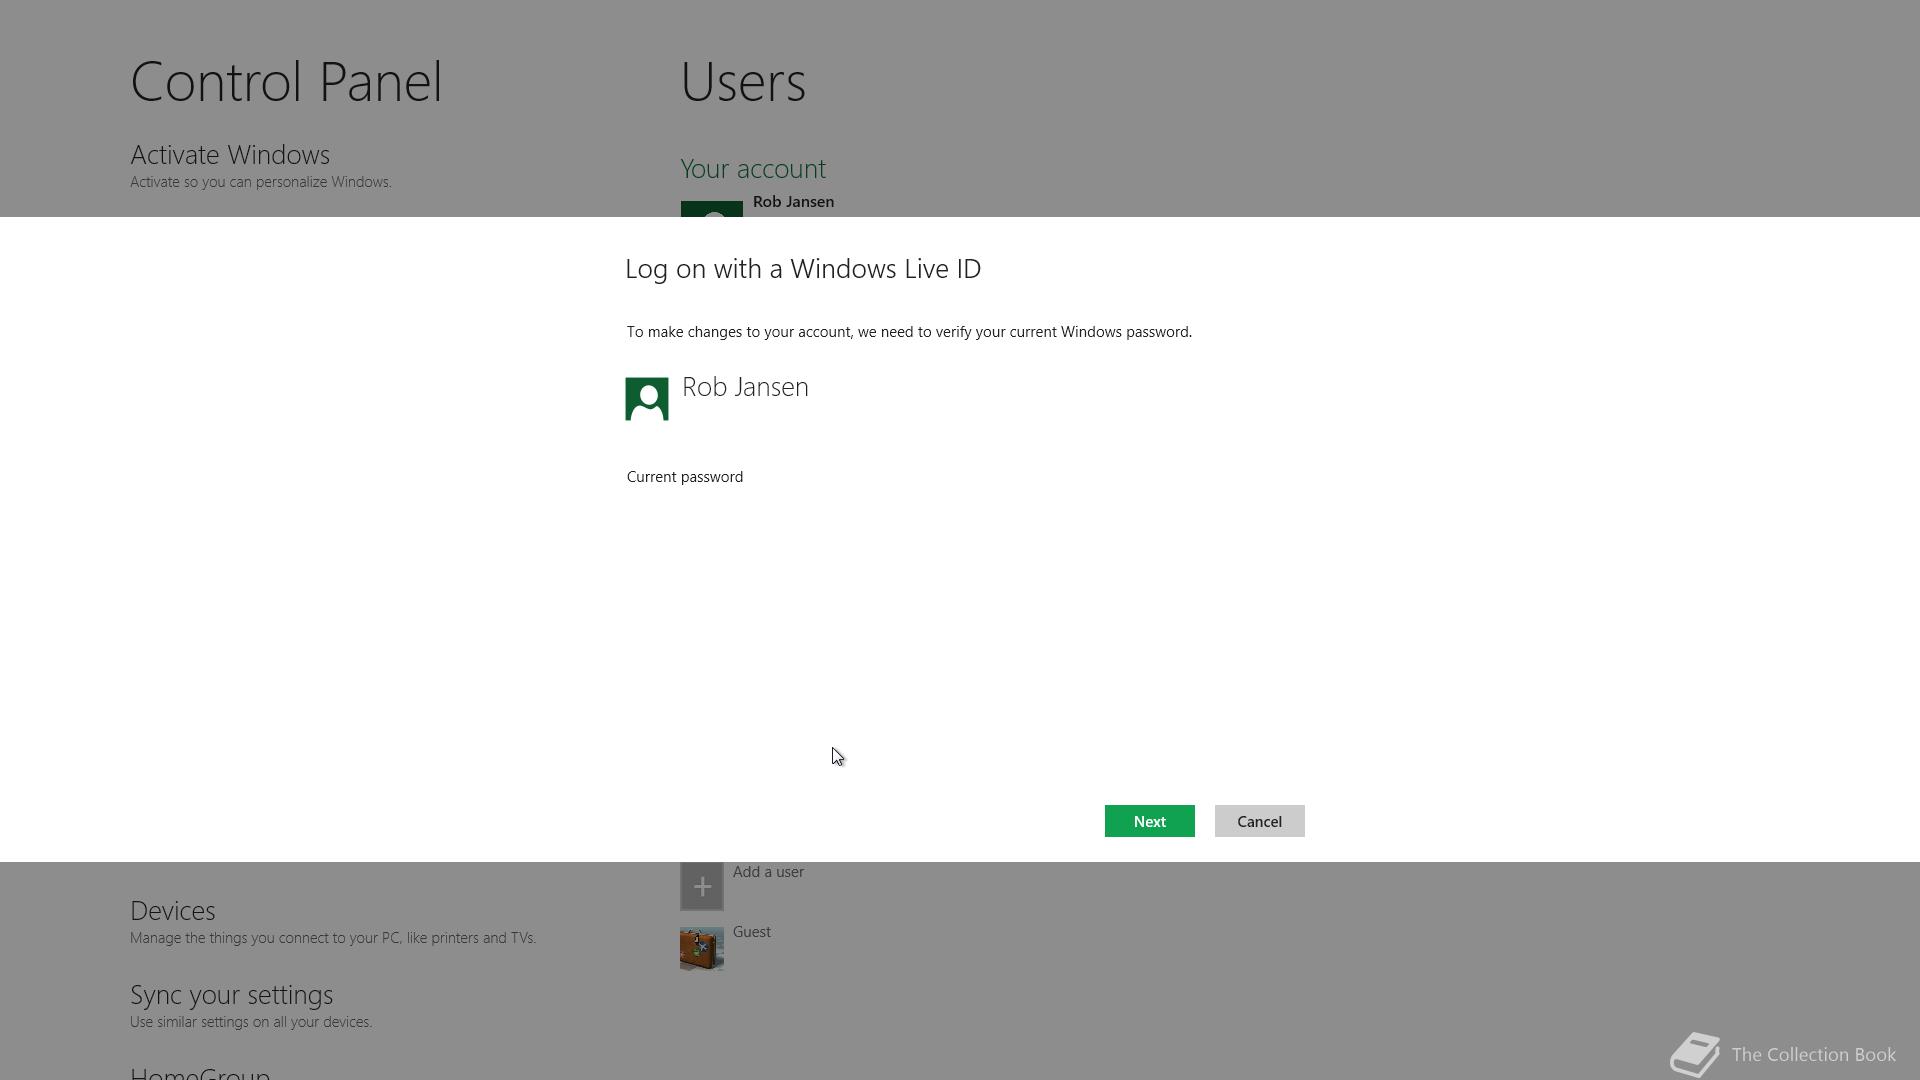Click the Add a user text label
Image resolution: width=1920 pixels, height=1080 pixels.
tap(768, 872)
